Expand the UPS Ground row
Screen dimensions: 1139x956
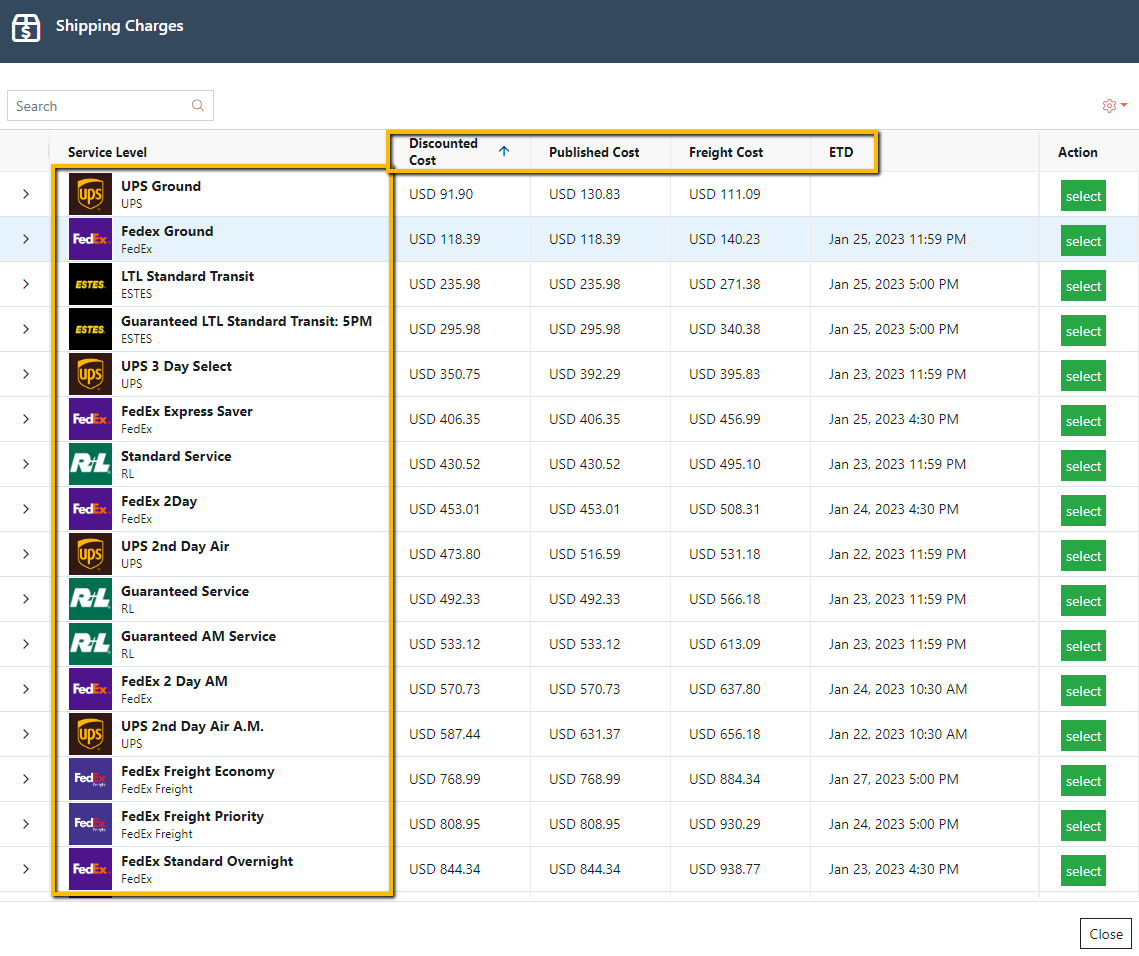[25, 194]
